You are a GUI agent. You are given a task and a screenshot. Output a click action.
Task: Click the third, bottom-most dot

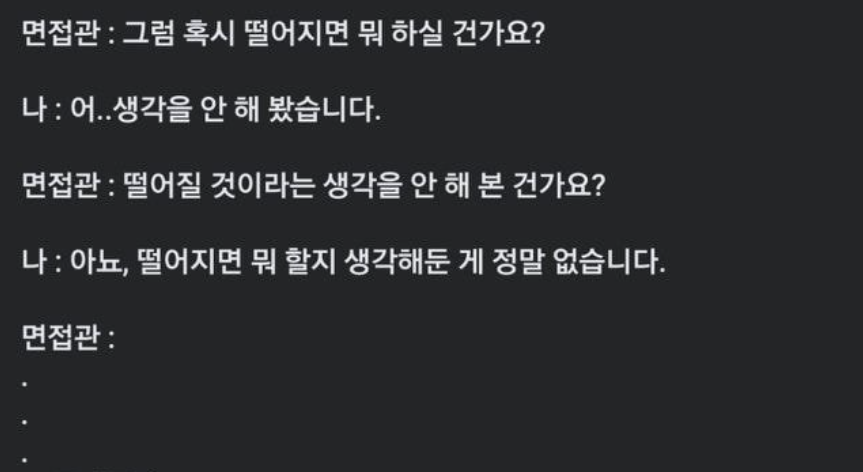[x=25, y=460]
